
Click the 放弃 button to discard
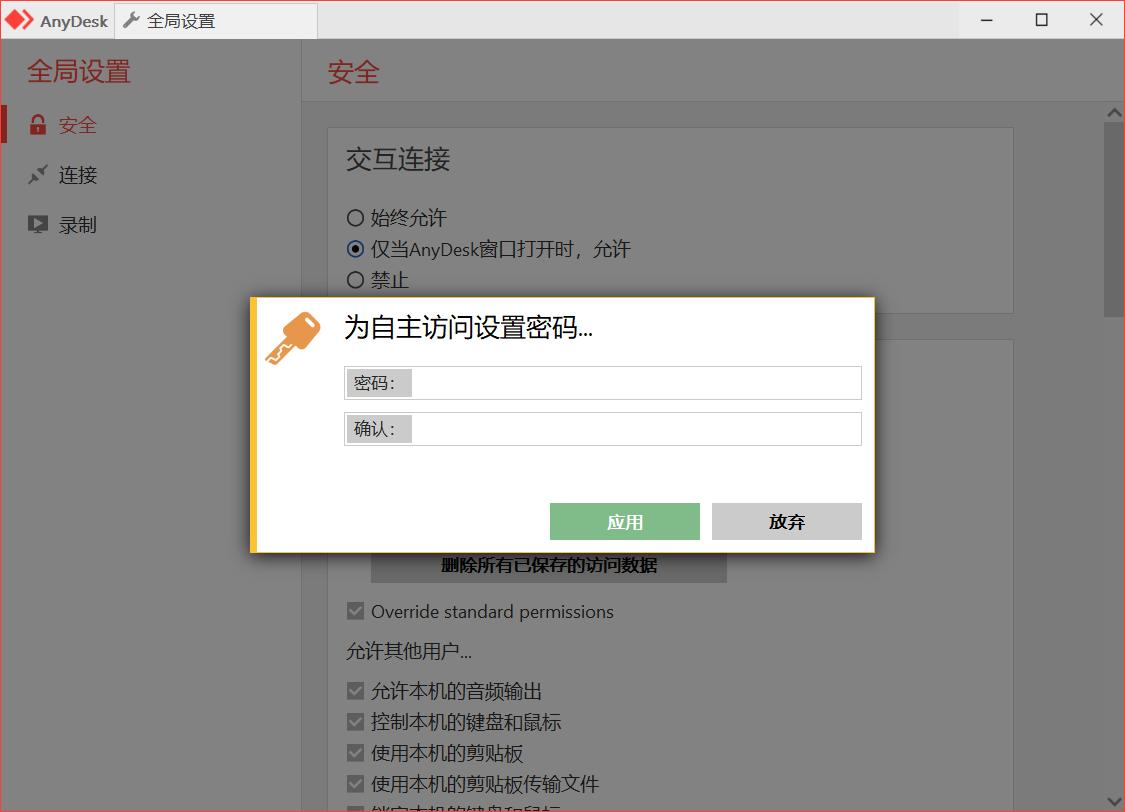click(x=786, y=521)
